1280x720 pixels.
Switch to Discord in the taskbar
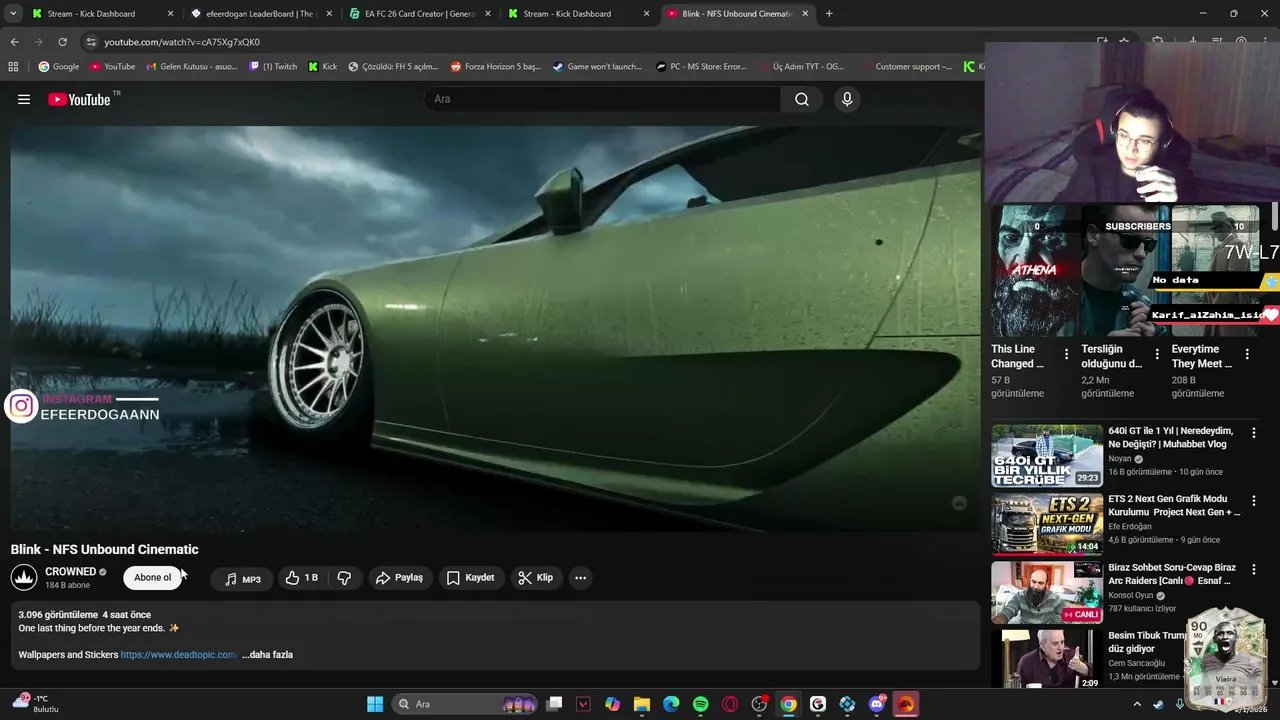(877, 704)
